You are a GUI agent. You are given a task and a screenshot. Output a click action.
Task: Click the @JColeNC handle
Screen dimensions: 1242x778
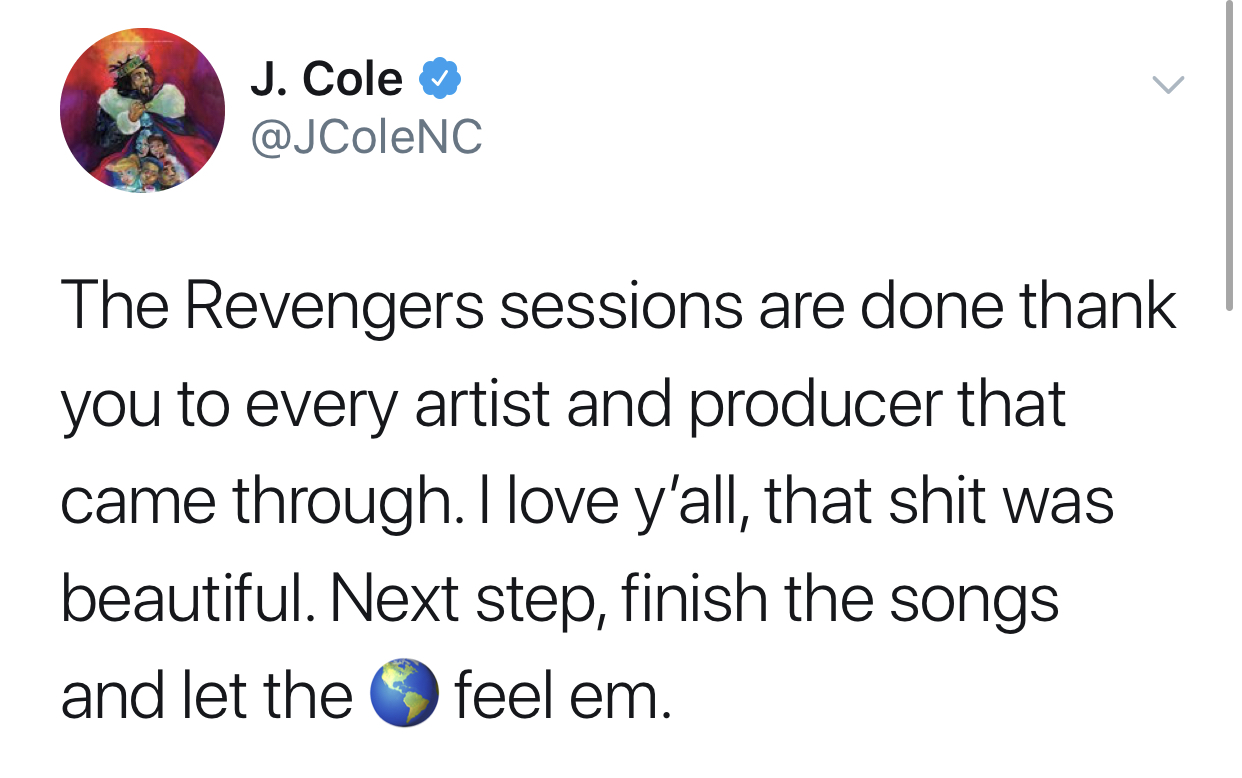point(366,137)
